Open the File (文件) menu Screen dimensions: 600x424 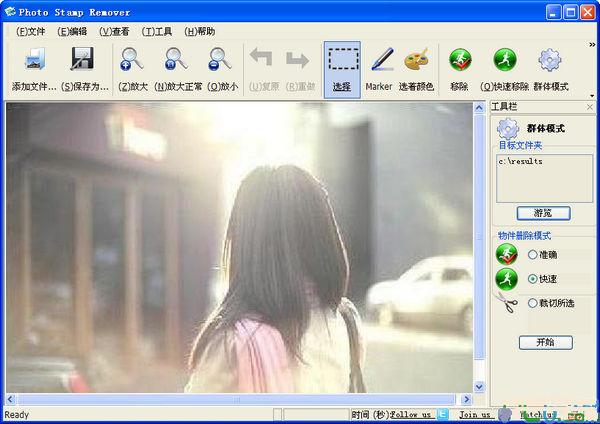pyautogui.click(x=31, y=31)
